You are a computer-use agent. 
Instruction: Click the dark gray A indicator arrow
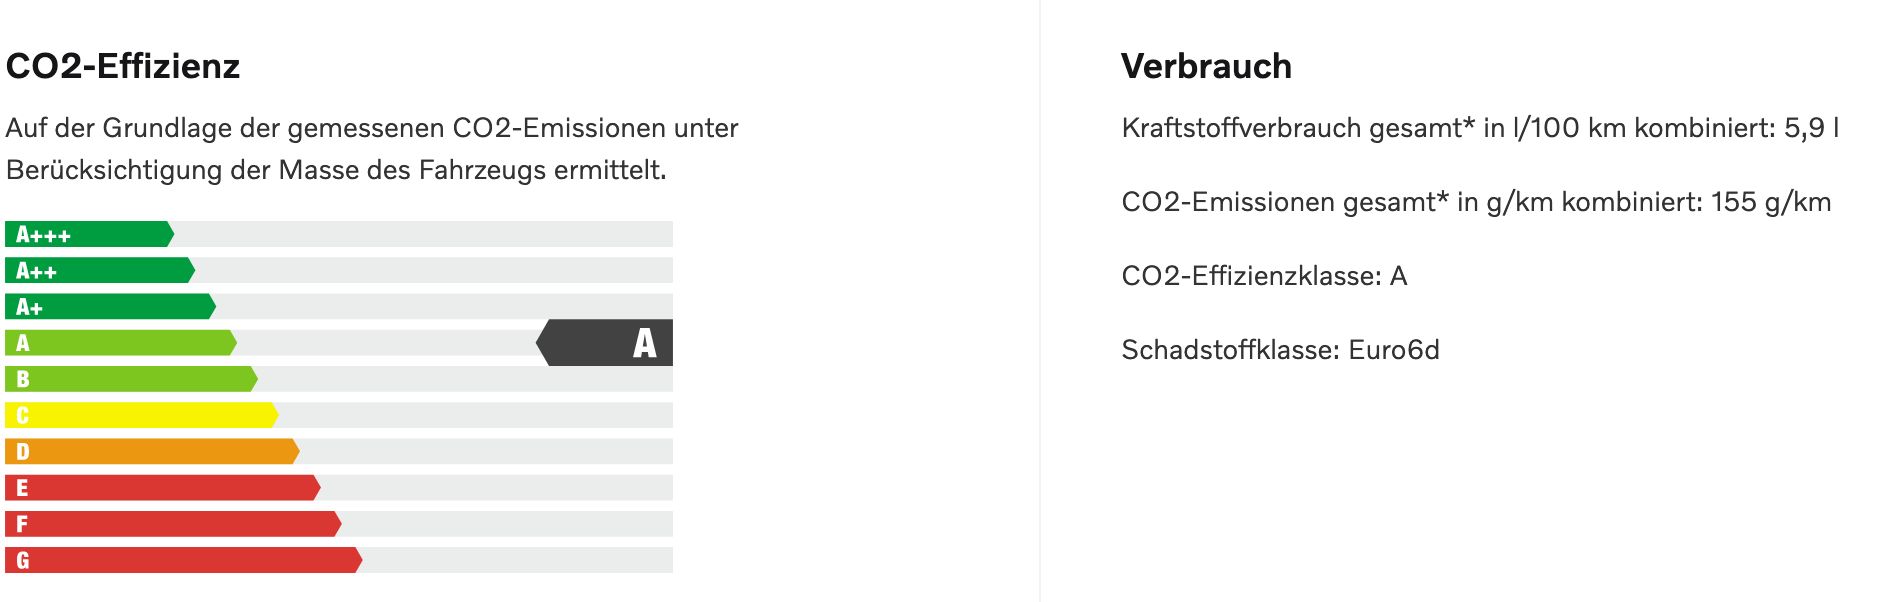(604, 343)
